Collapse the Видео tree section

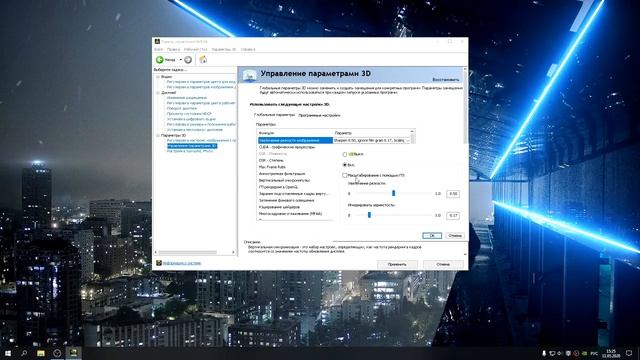[x=158, y=77]
